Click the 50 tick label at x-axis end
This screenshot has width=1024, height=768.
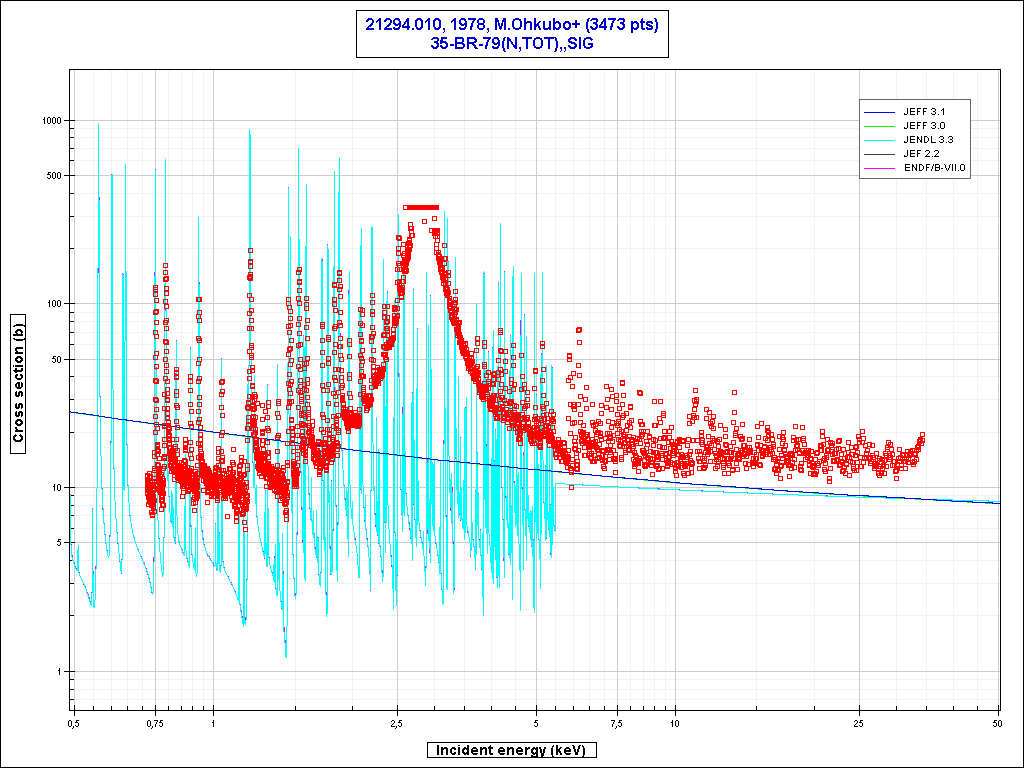[997, 722]
